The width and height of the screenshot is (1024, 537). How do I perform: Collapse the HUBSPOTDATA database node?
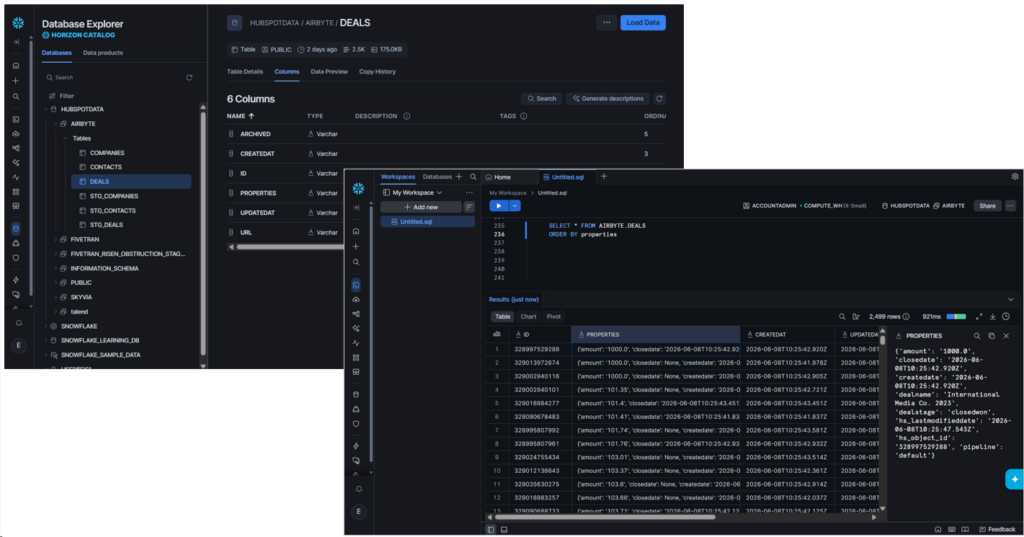(46, 110)
